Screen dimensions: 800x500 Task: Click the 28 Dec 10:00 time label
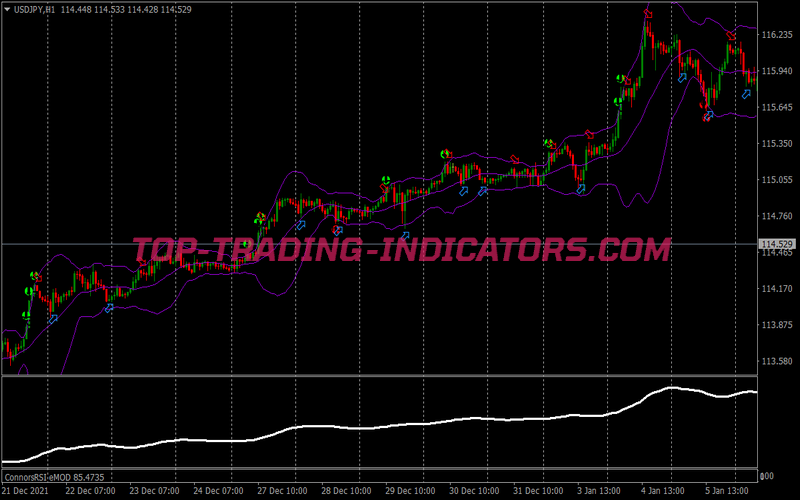pyautogui.click(x=346, y=491)
